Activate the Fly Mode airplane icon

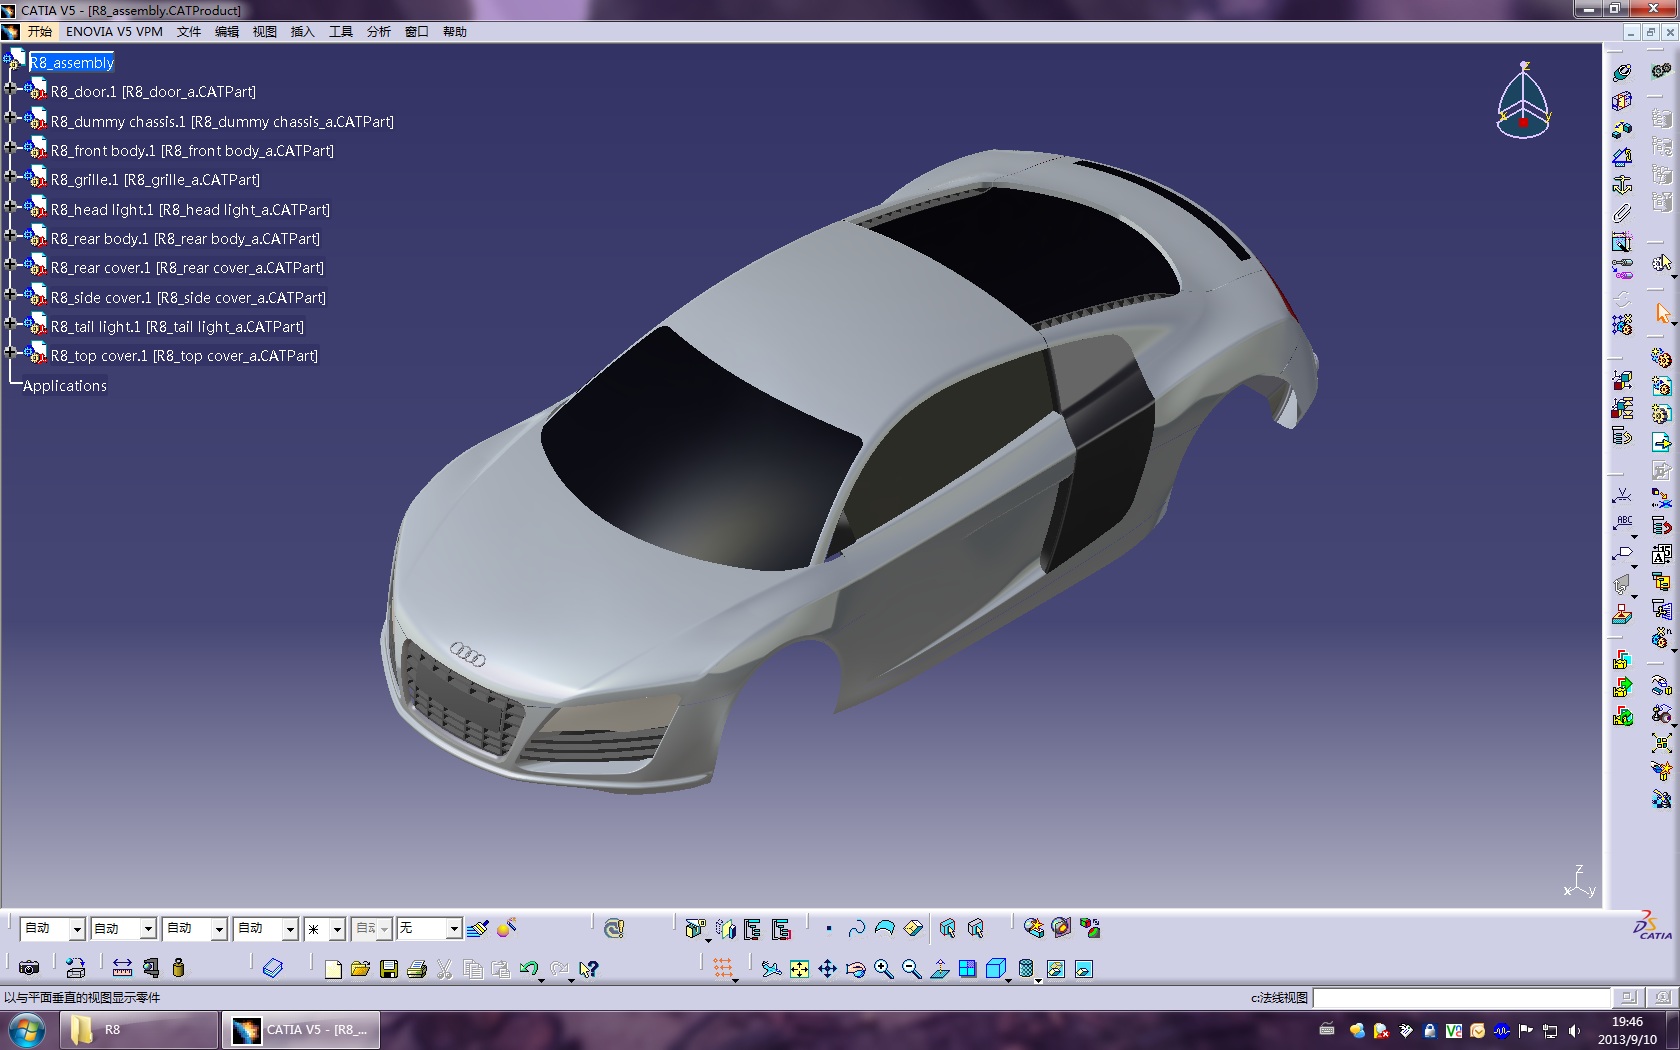pyautogui.click(x=771, y=969)
